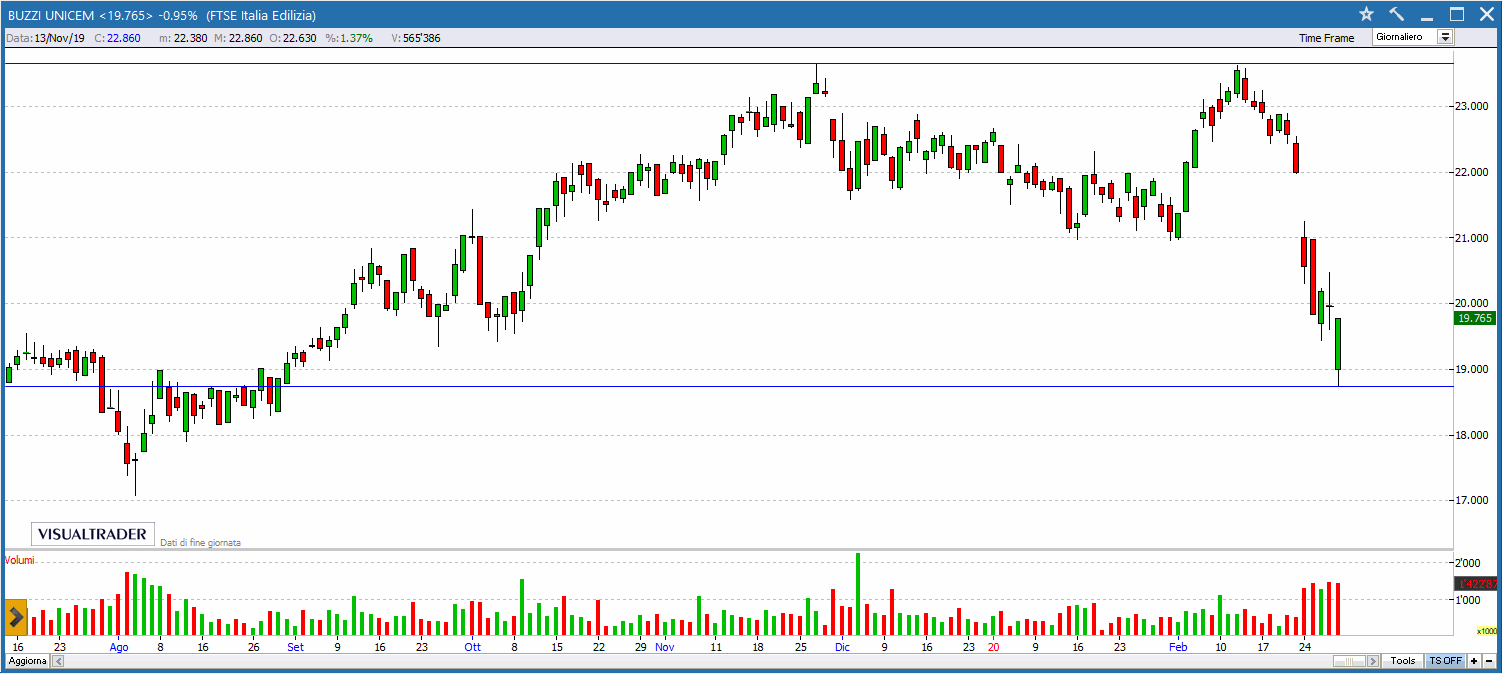Add chart to favorites with star icon
The image size is (1502, 674).
pyautogui.click(x=1367, y=14)
